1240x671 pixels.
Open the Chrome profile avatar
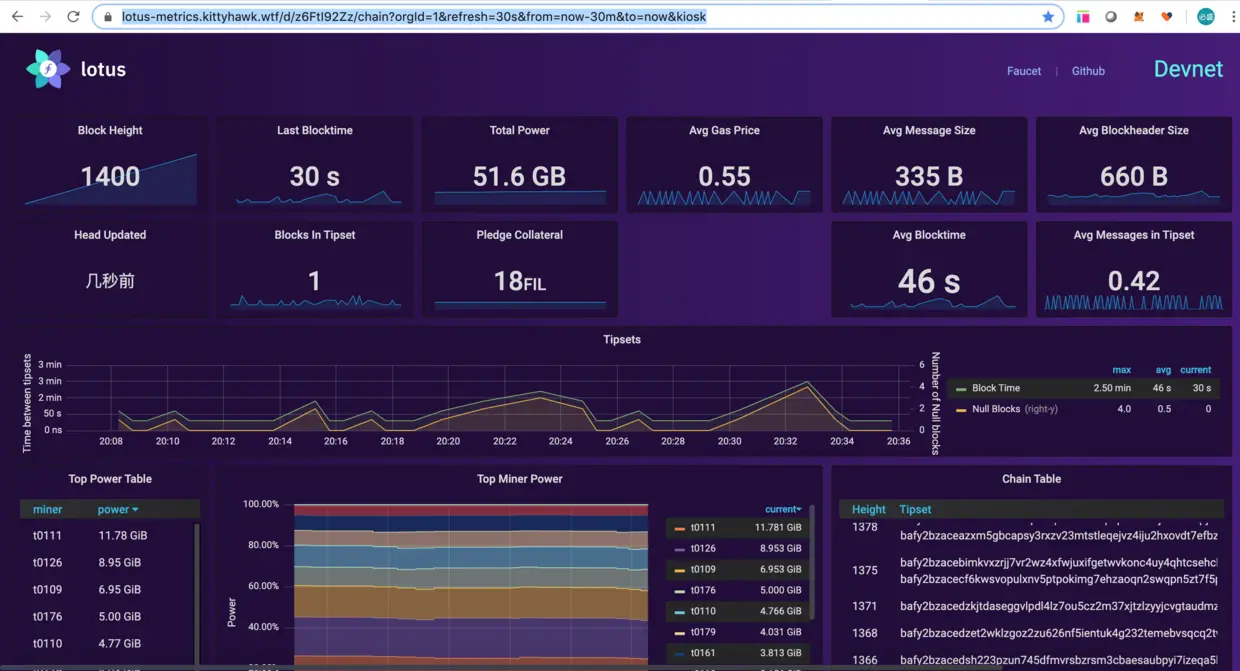click(x=1206, y=16)
